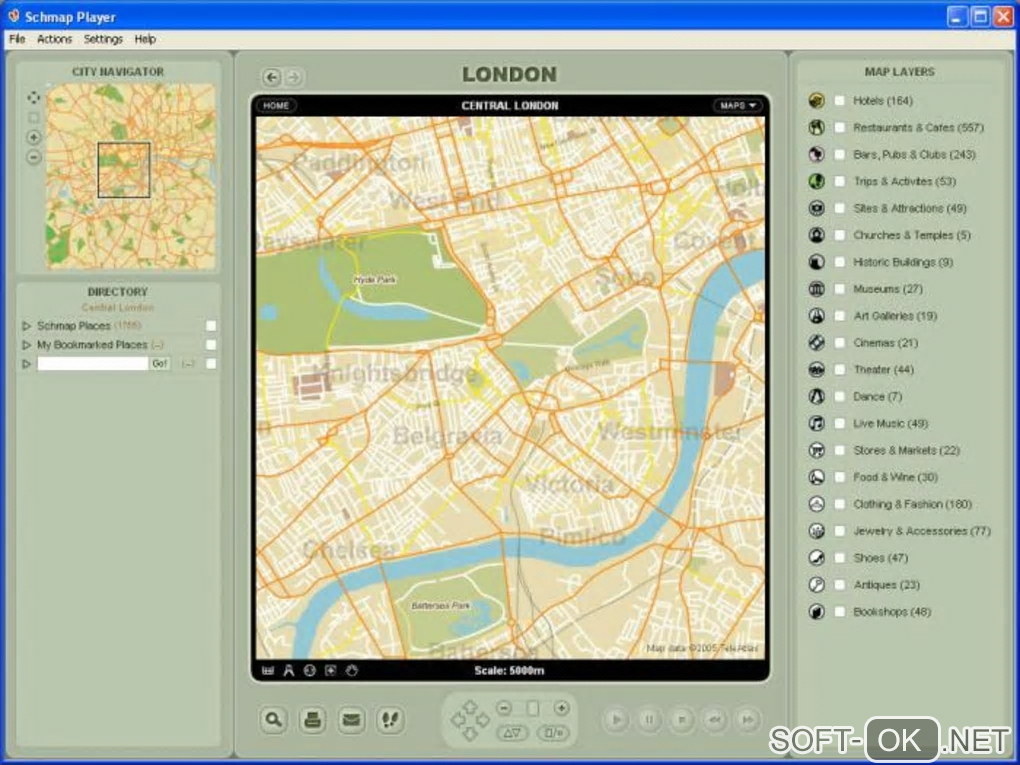Click the back arrow beside LONDON title
This screenshot has width=1020, height=765.
272,77
